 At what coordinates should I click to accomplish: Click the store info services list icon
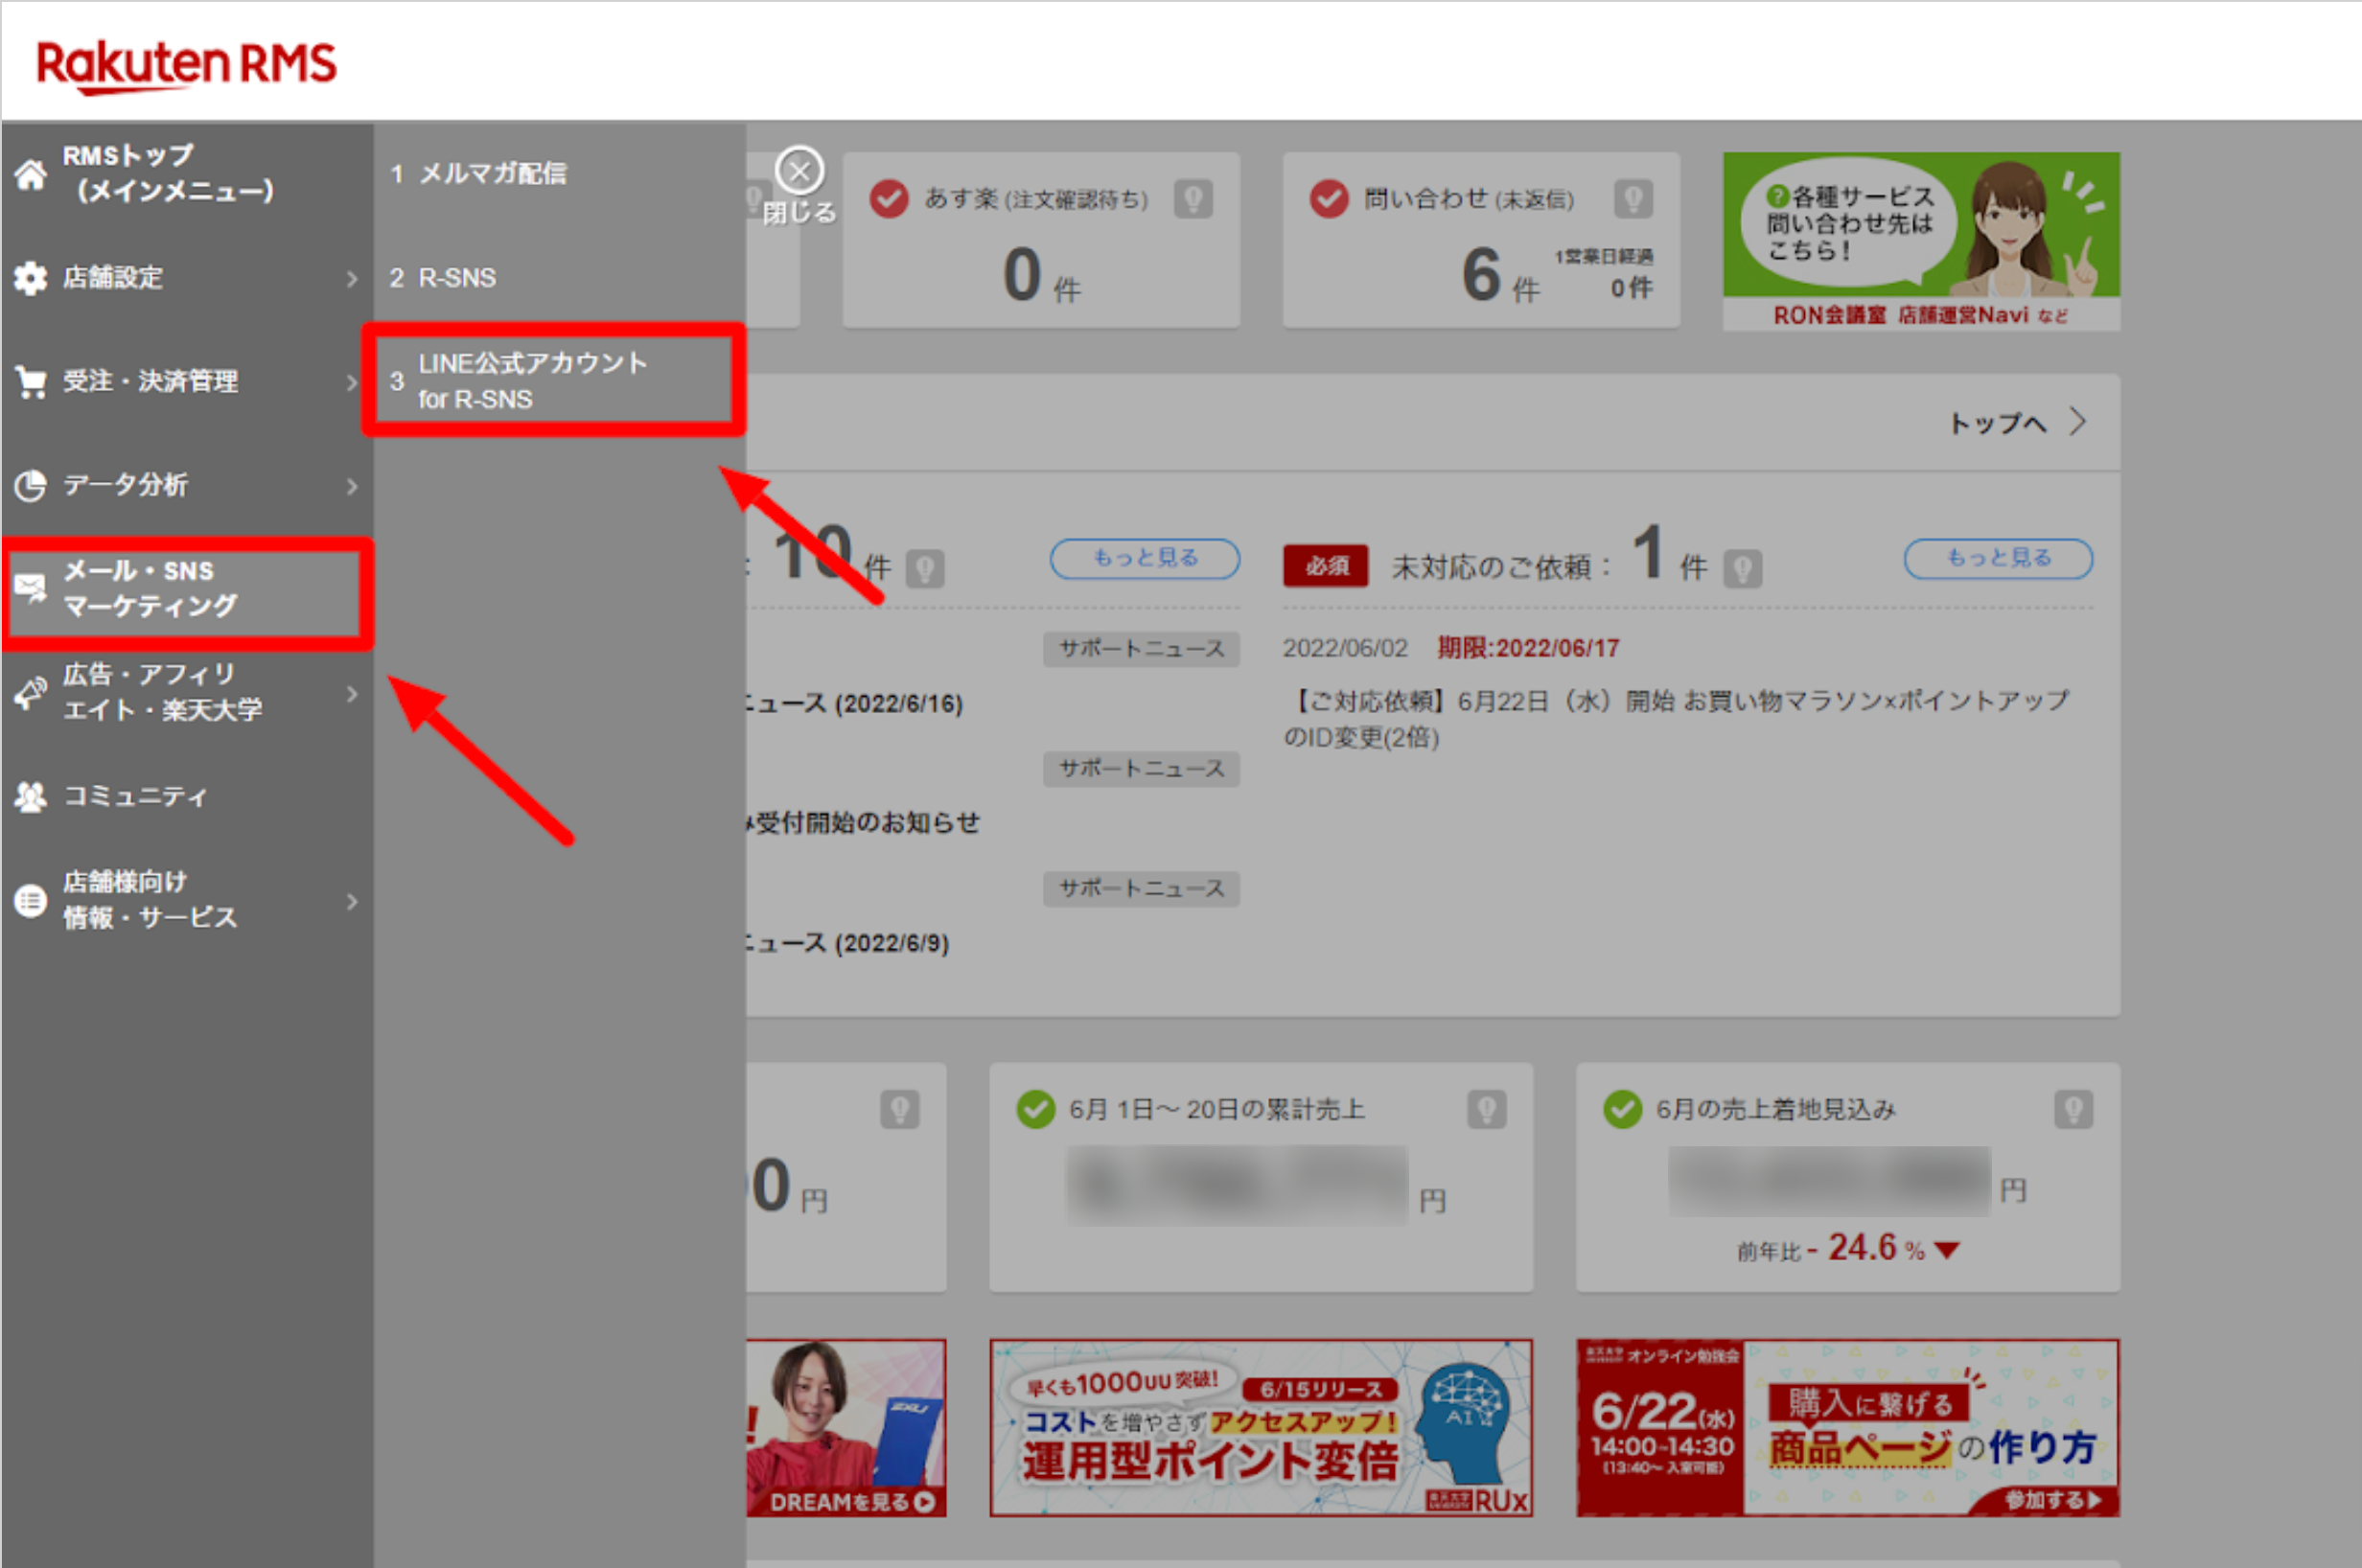pyautogui.click(x=31, y=900)
